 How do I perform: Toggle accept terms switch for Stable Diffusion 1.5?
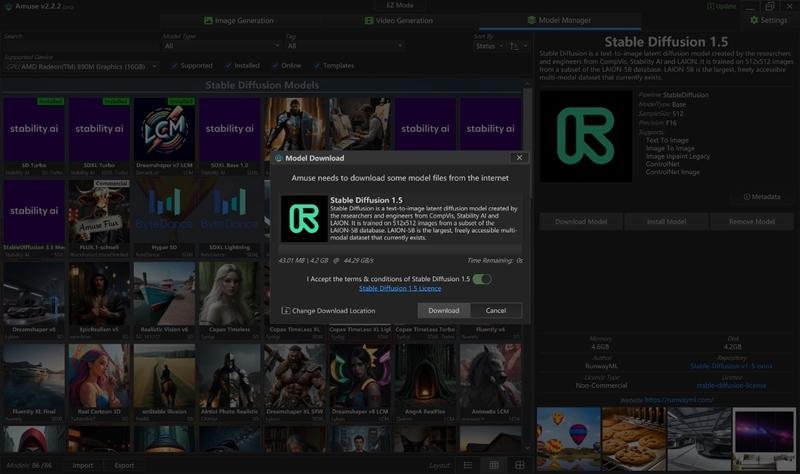482,279
